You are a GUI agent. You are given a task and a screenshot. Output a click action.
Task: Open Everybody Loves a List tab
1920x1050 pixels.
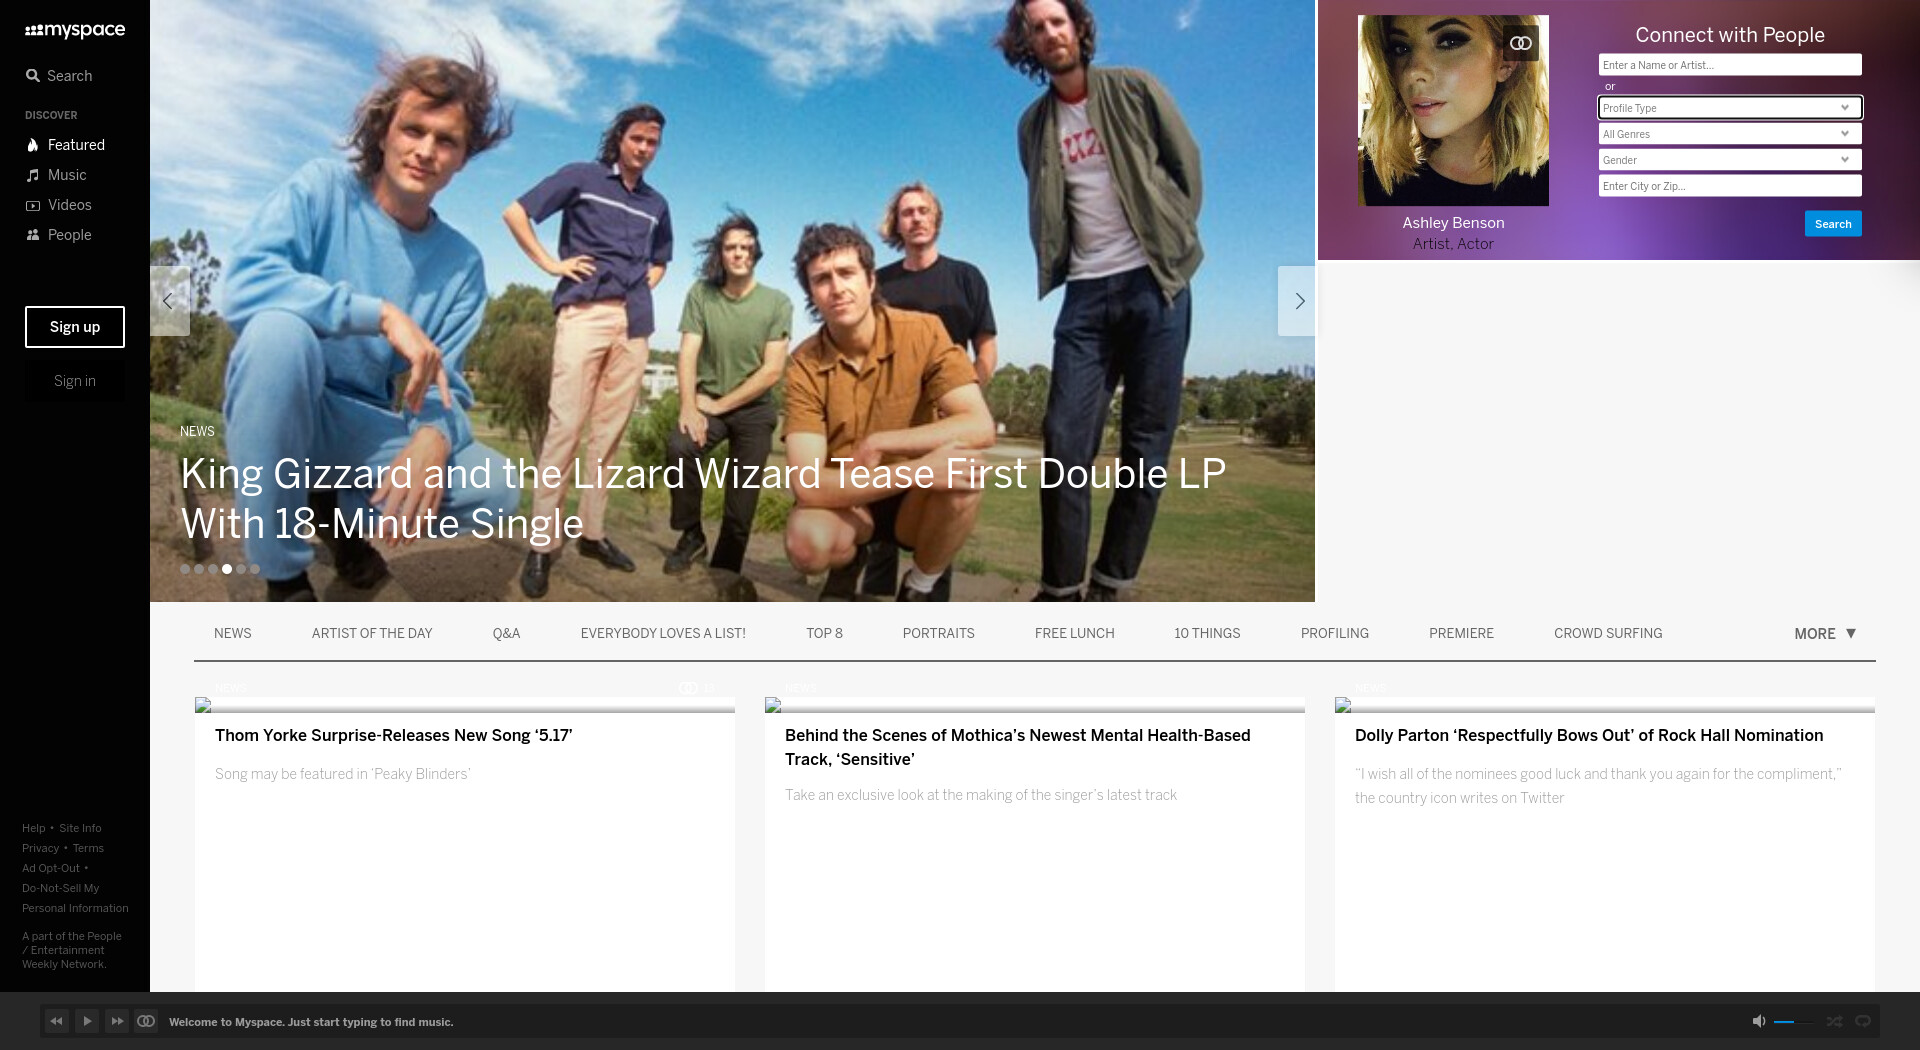pyautogui.click(x=663, y=634)
